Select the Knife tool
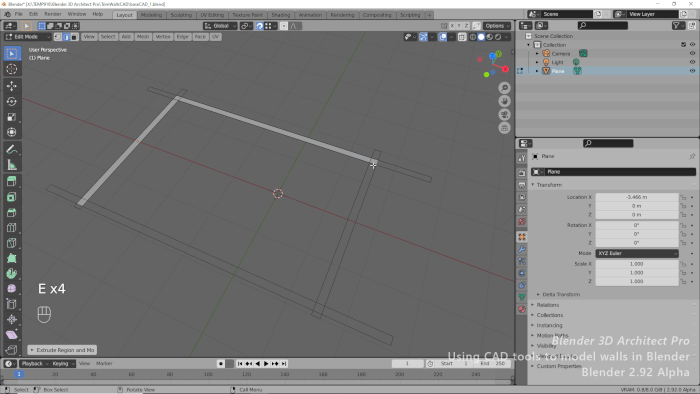The image size is (700, 394). click(12, 243)
